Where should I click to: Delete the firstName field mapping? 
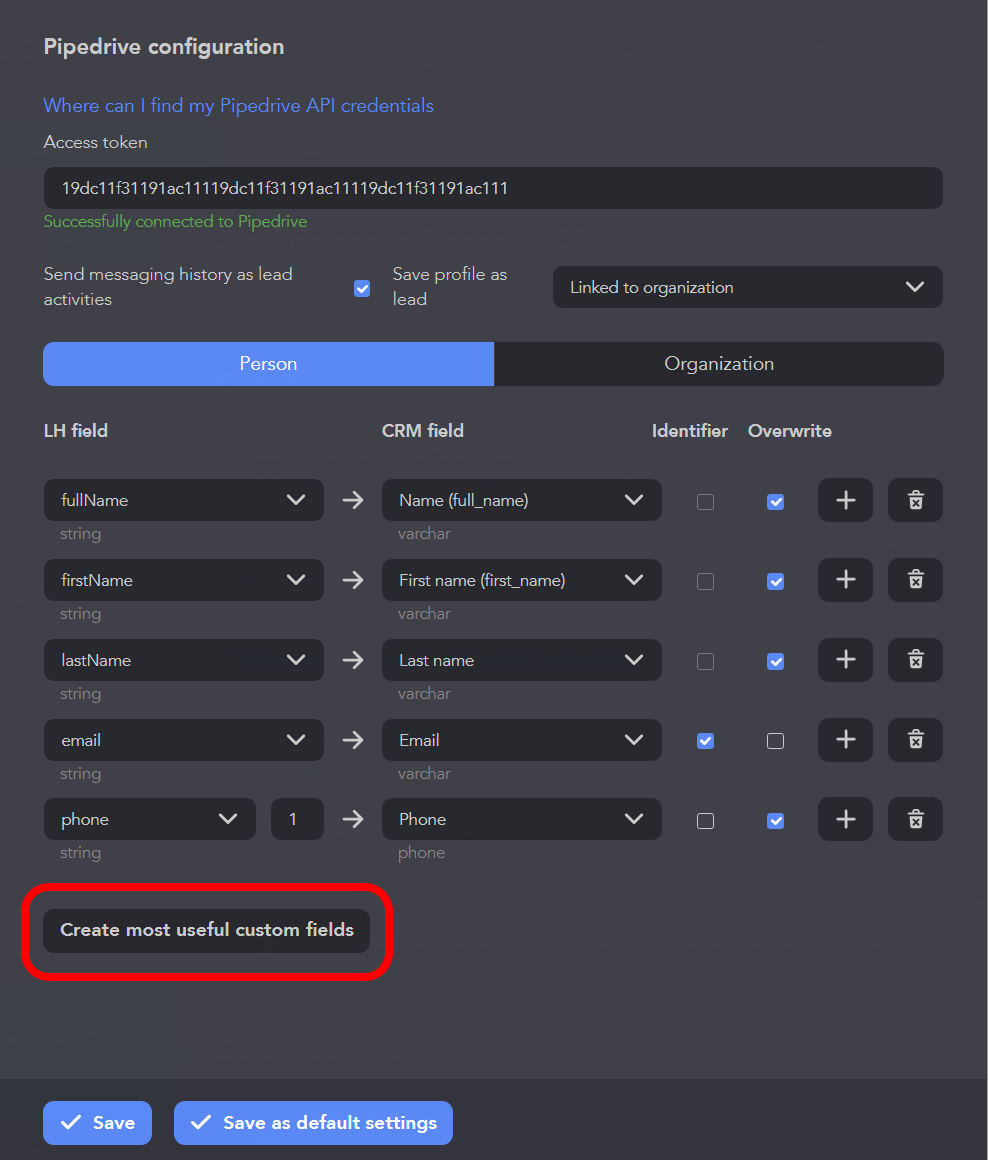(x=916, y=580)
